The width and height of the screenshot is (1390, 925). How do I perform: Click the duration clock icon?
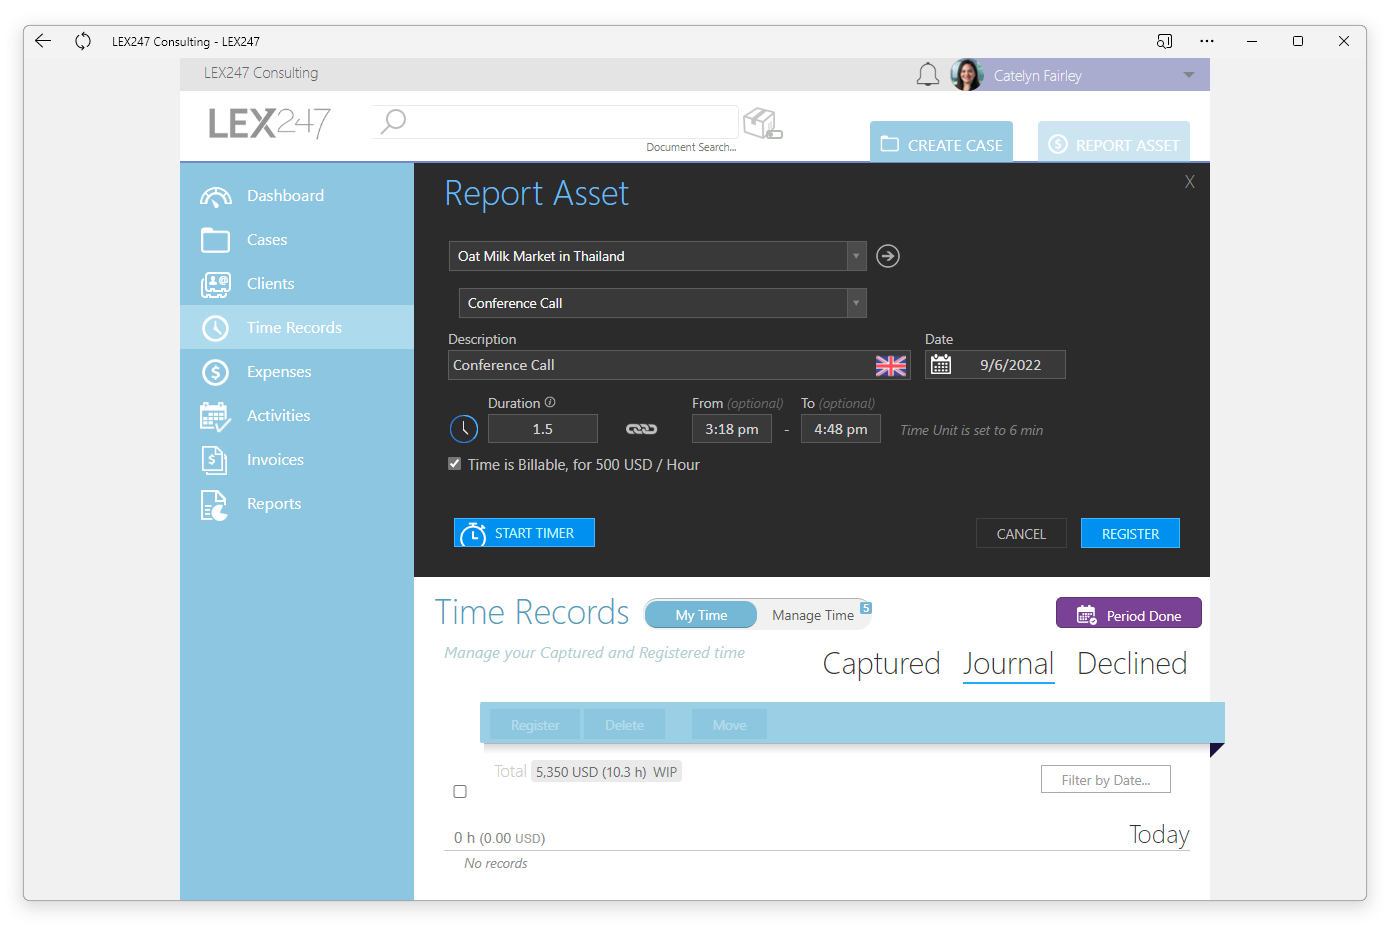click(464, 429)
